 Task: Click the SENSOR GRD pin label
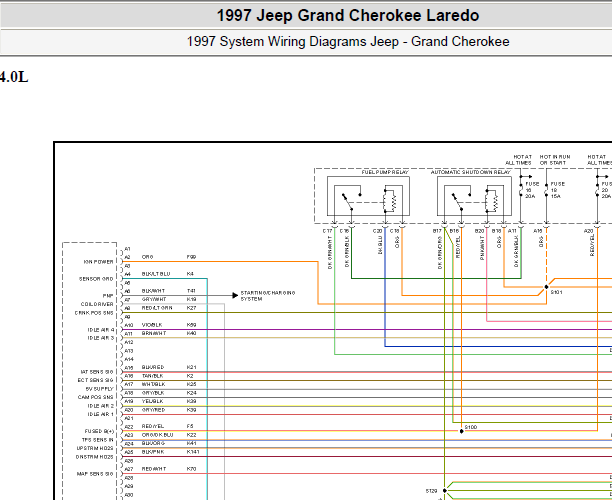[x=96, y=279]
